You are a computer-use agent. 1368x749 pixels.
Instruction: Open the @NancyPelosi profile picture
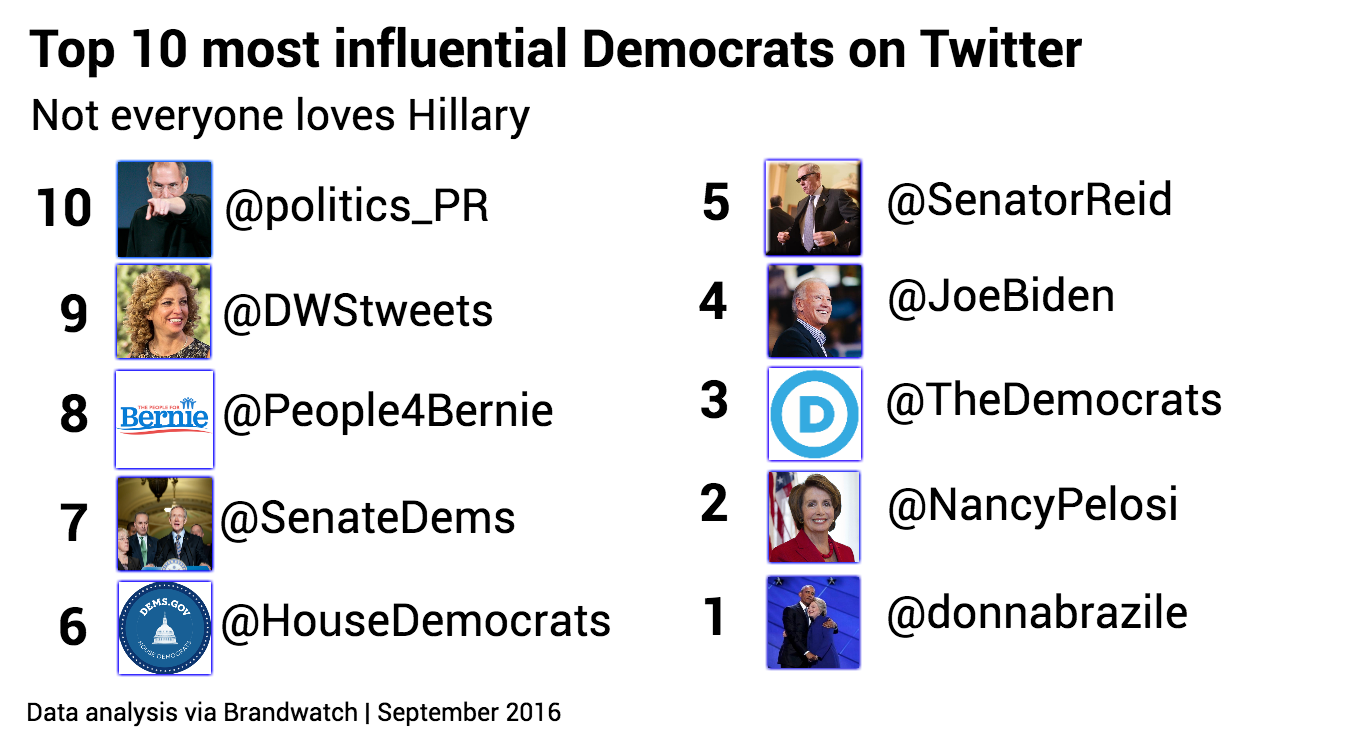pos(813,517)
